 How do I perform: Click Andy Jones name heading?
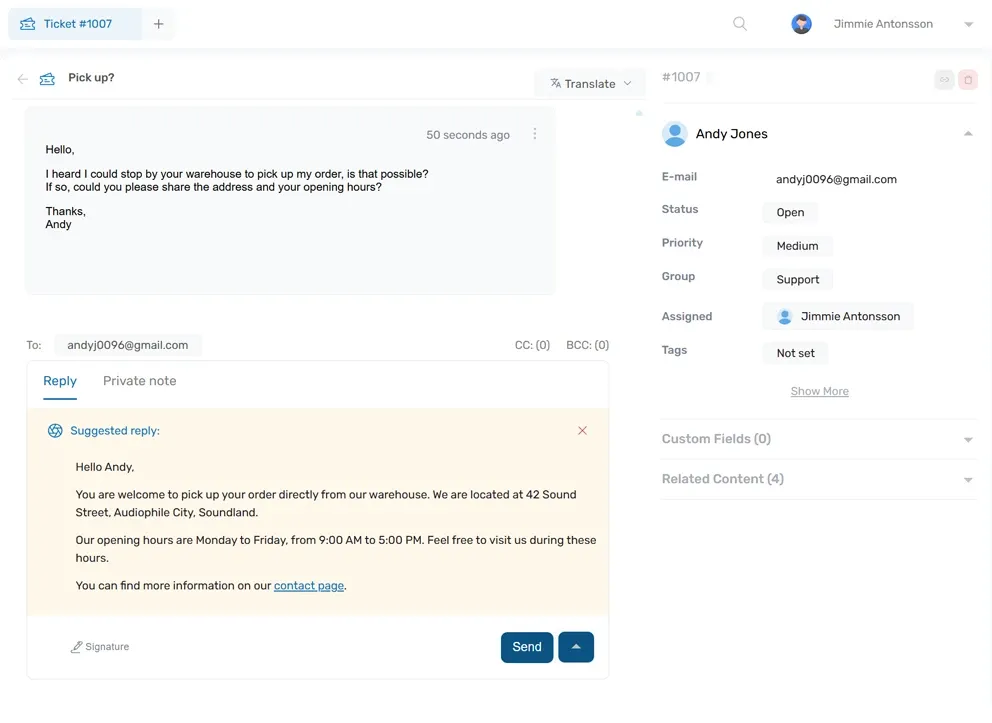point(731,133)
